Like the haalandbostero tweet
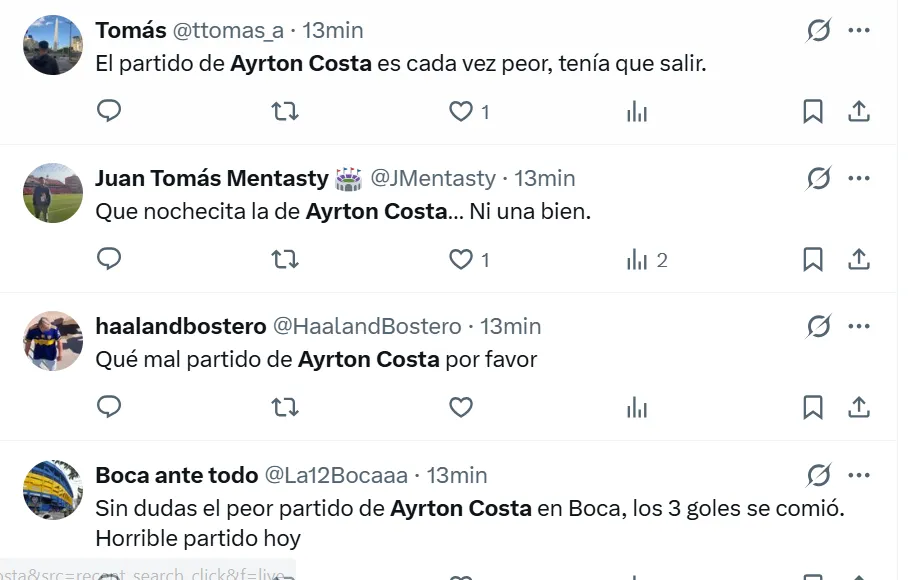This screenshot has height=580, width=918. coord(461,407)
